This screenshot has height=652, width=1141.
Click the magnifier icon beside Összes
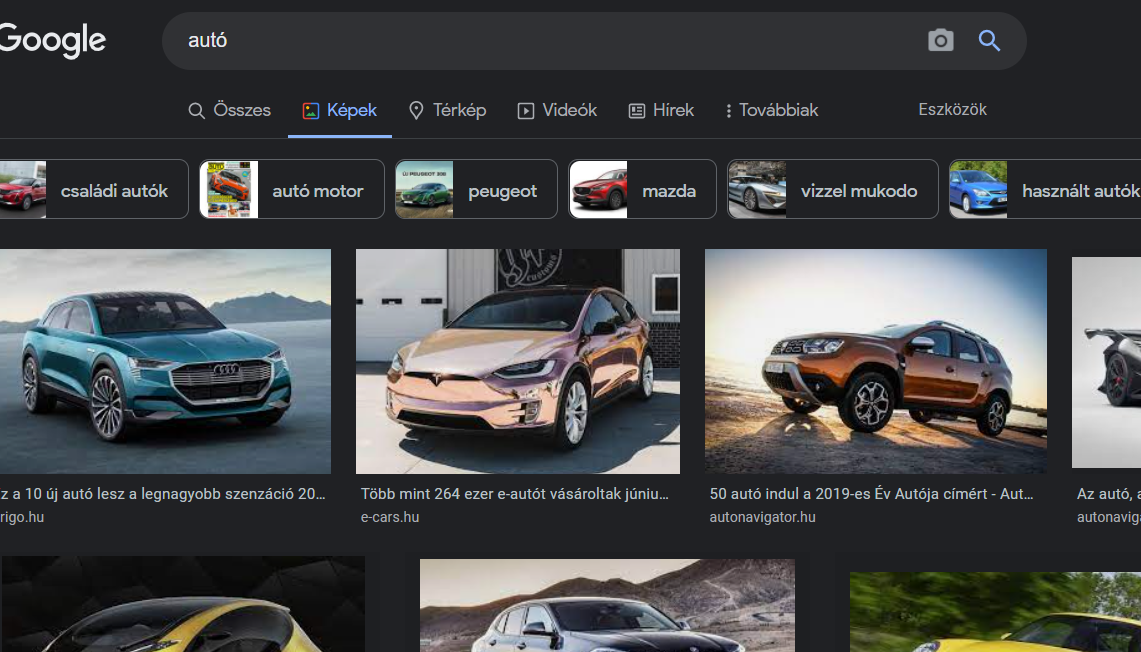pos(196,111)
